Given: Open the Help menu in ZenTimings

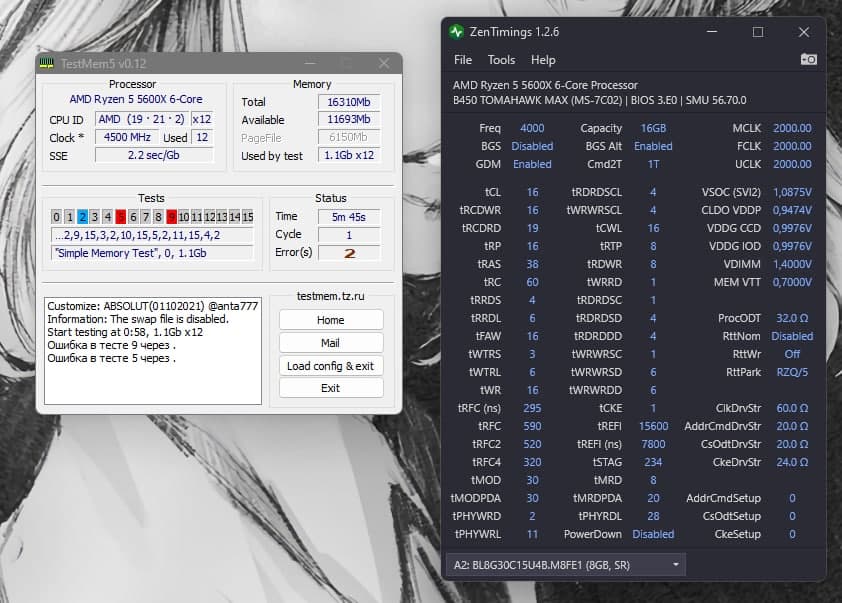Looking at the screenshot, I should (x=543, y=60).
